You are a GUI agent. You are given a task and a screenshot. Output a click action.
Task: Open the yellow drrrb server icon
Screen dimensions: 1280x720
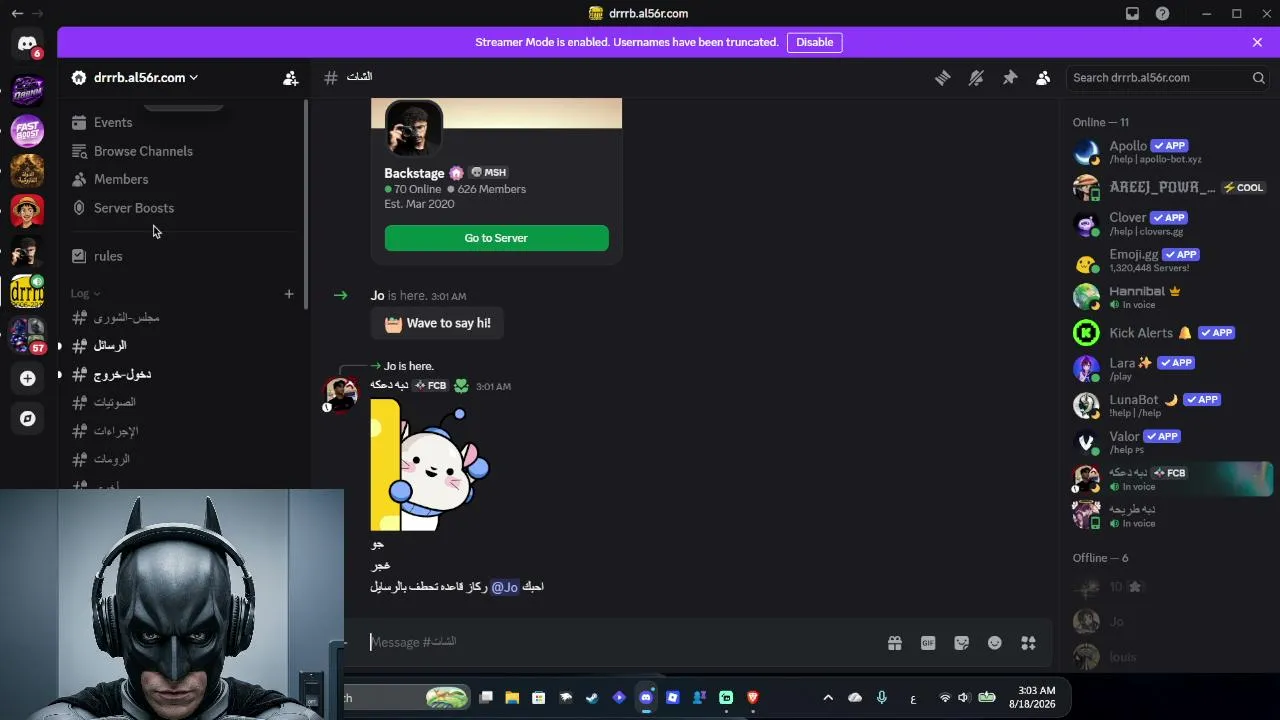tap(27, 292)
